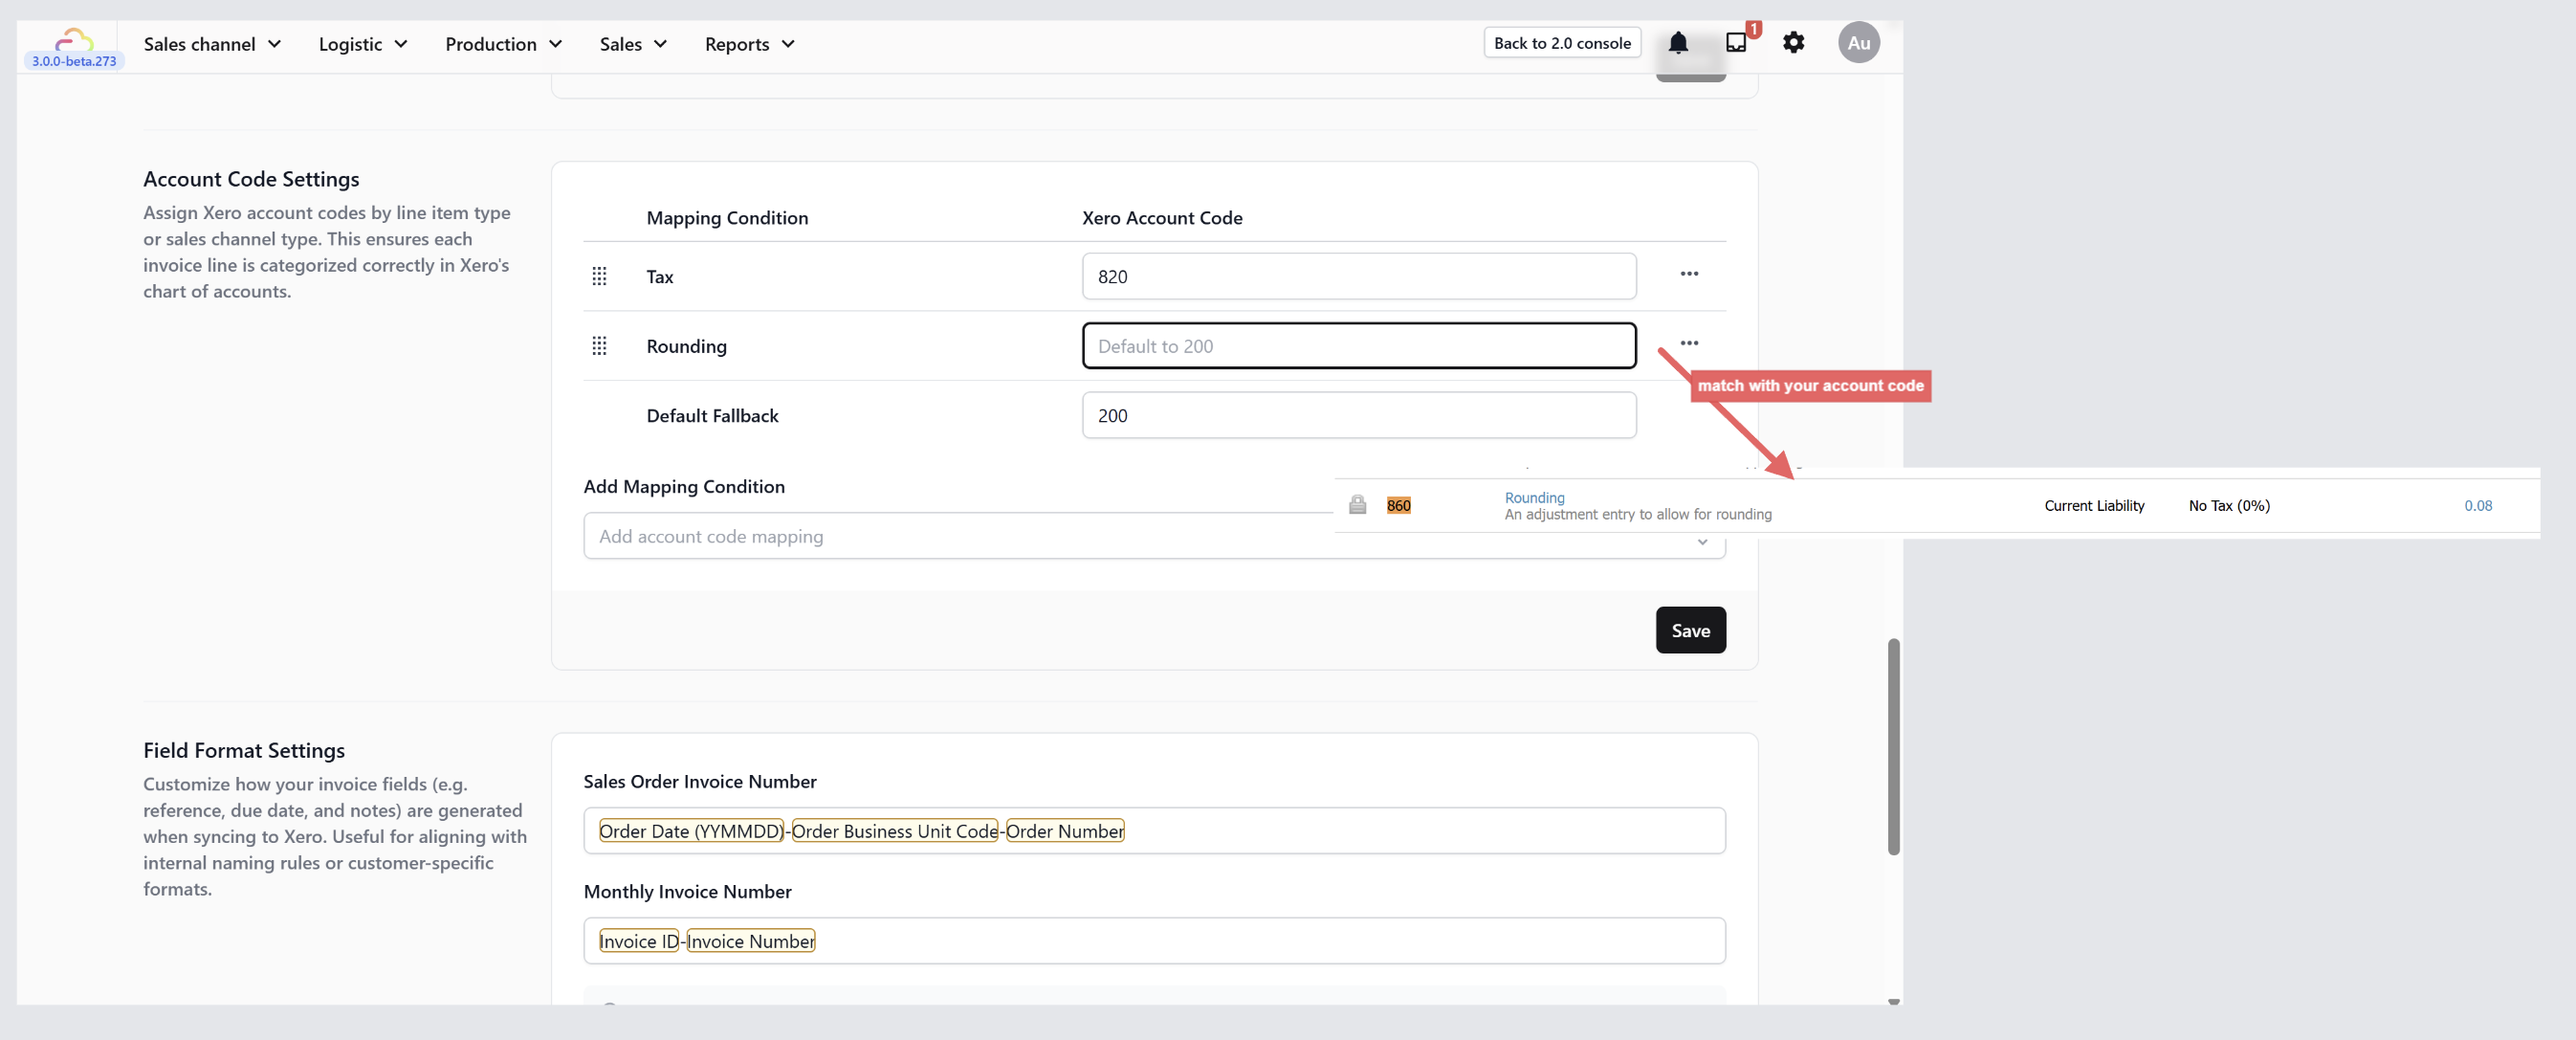The height and width of the screenshot is (1040, 2576).
Task: Open the inbox icon with red badge
Action: pos(1736,43)
